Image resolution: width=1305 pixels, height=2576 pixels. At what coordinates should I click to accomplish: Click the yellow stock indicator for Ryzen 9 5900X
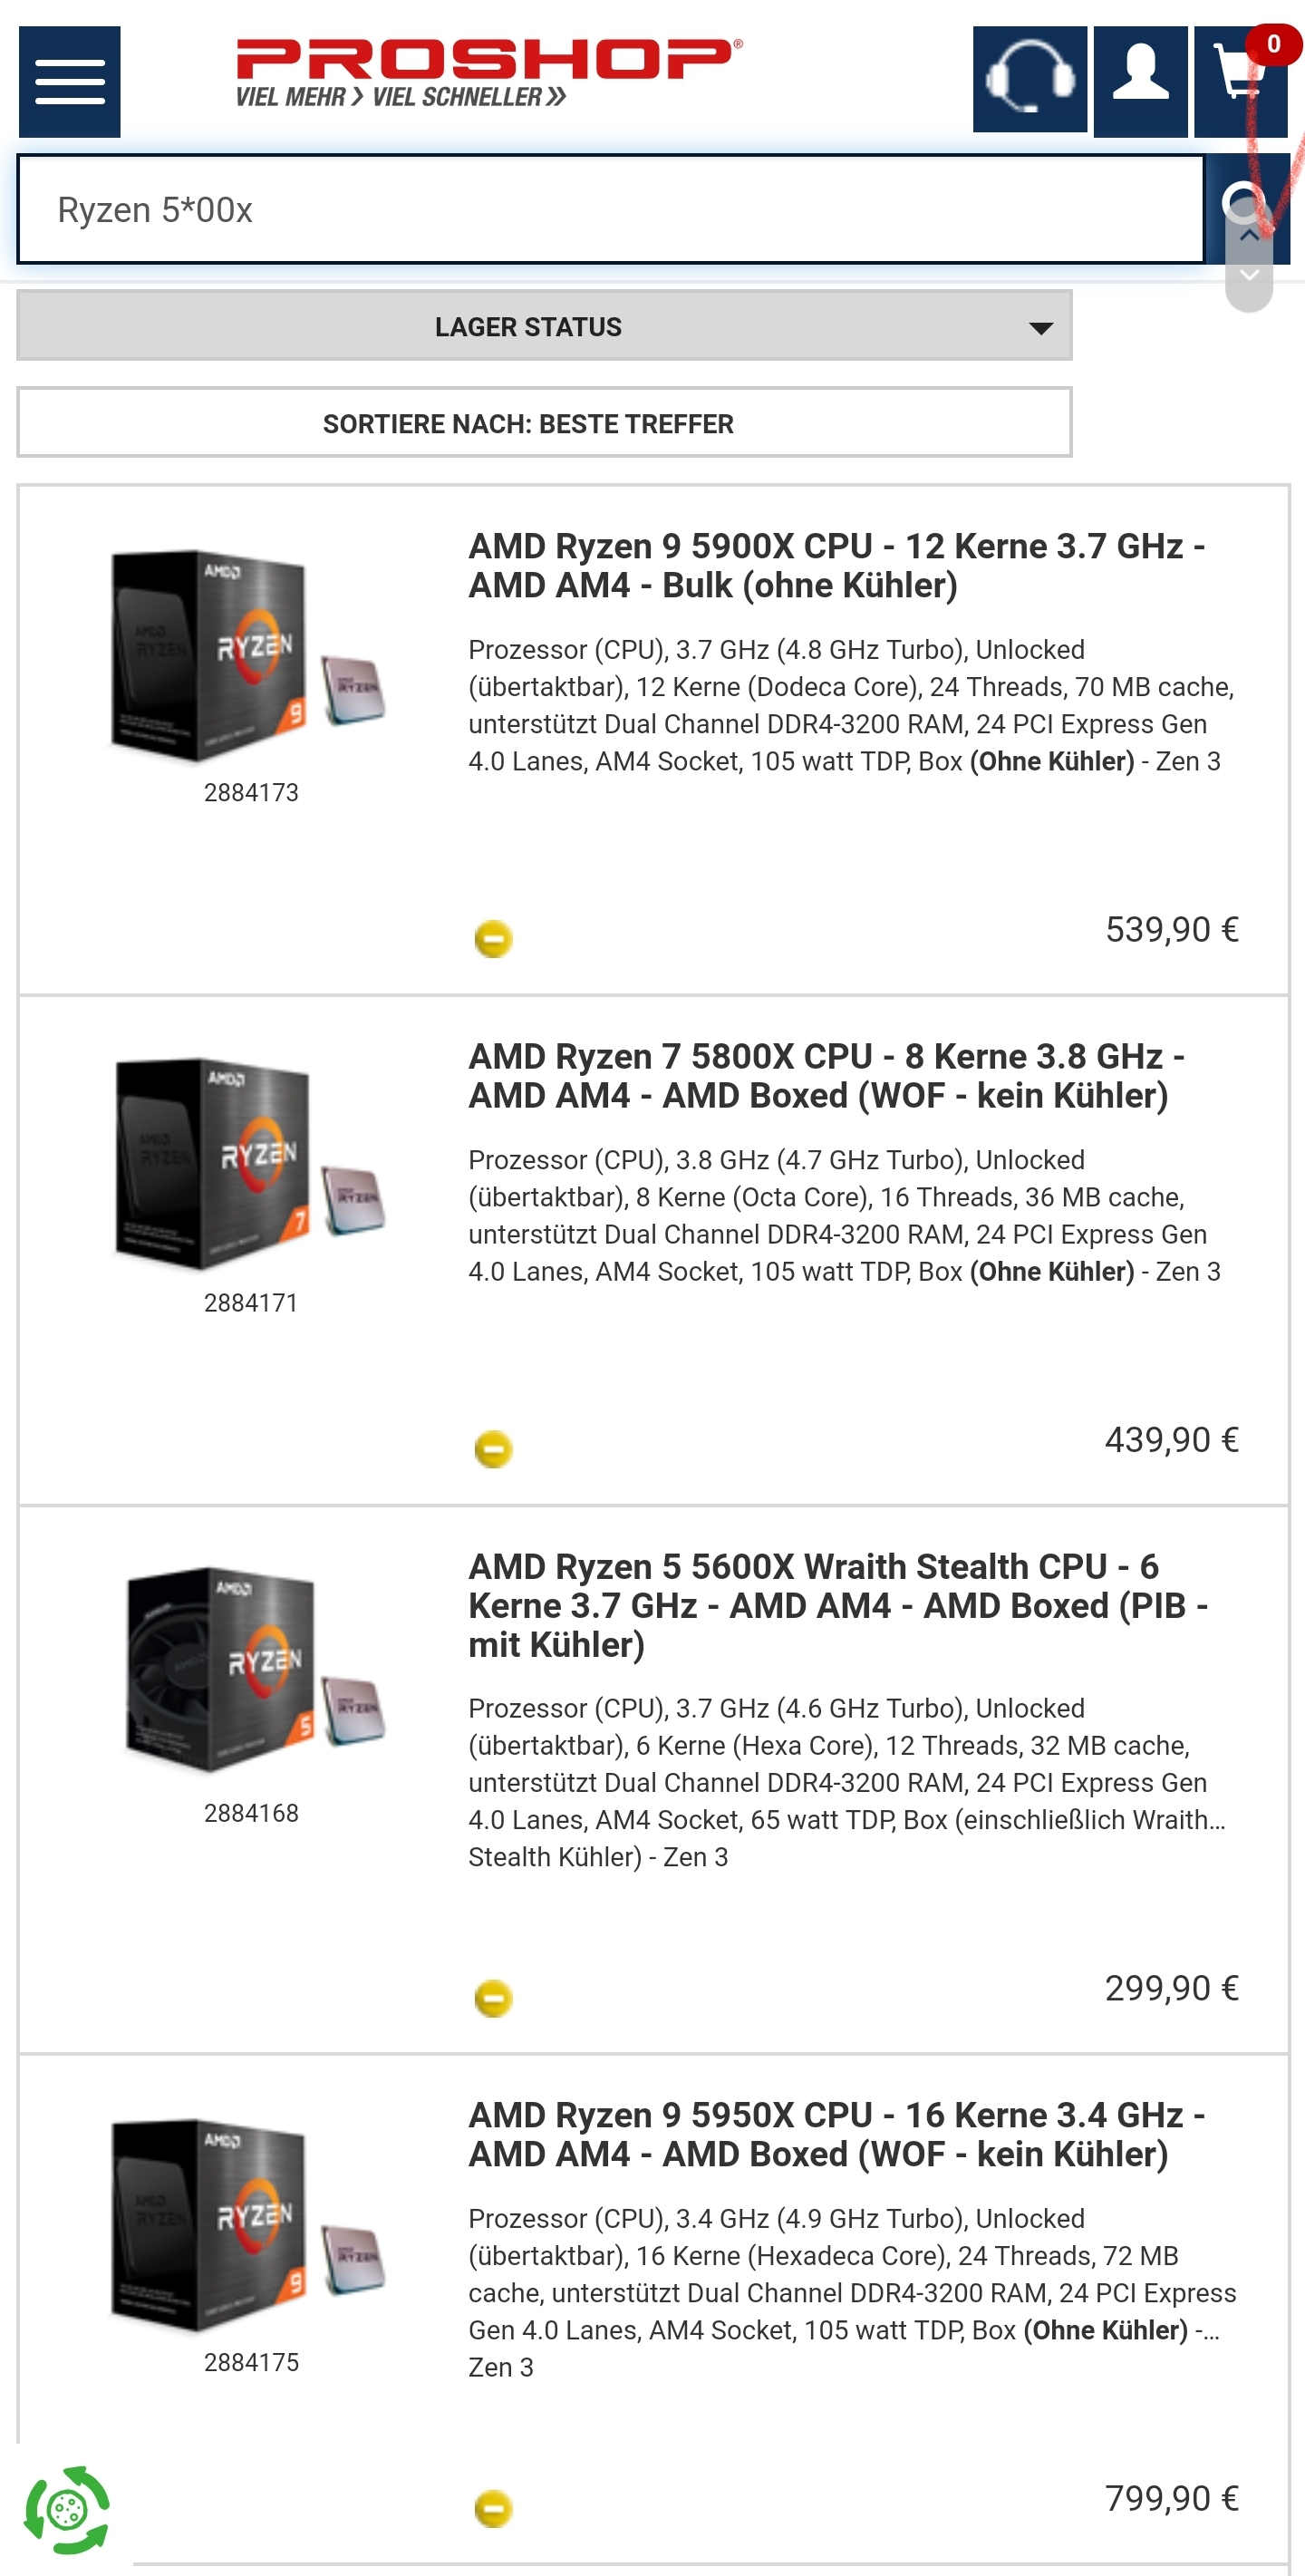coord(492,938)
